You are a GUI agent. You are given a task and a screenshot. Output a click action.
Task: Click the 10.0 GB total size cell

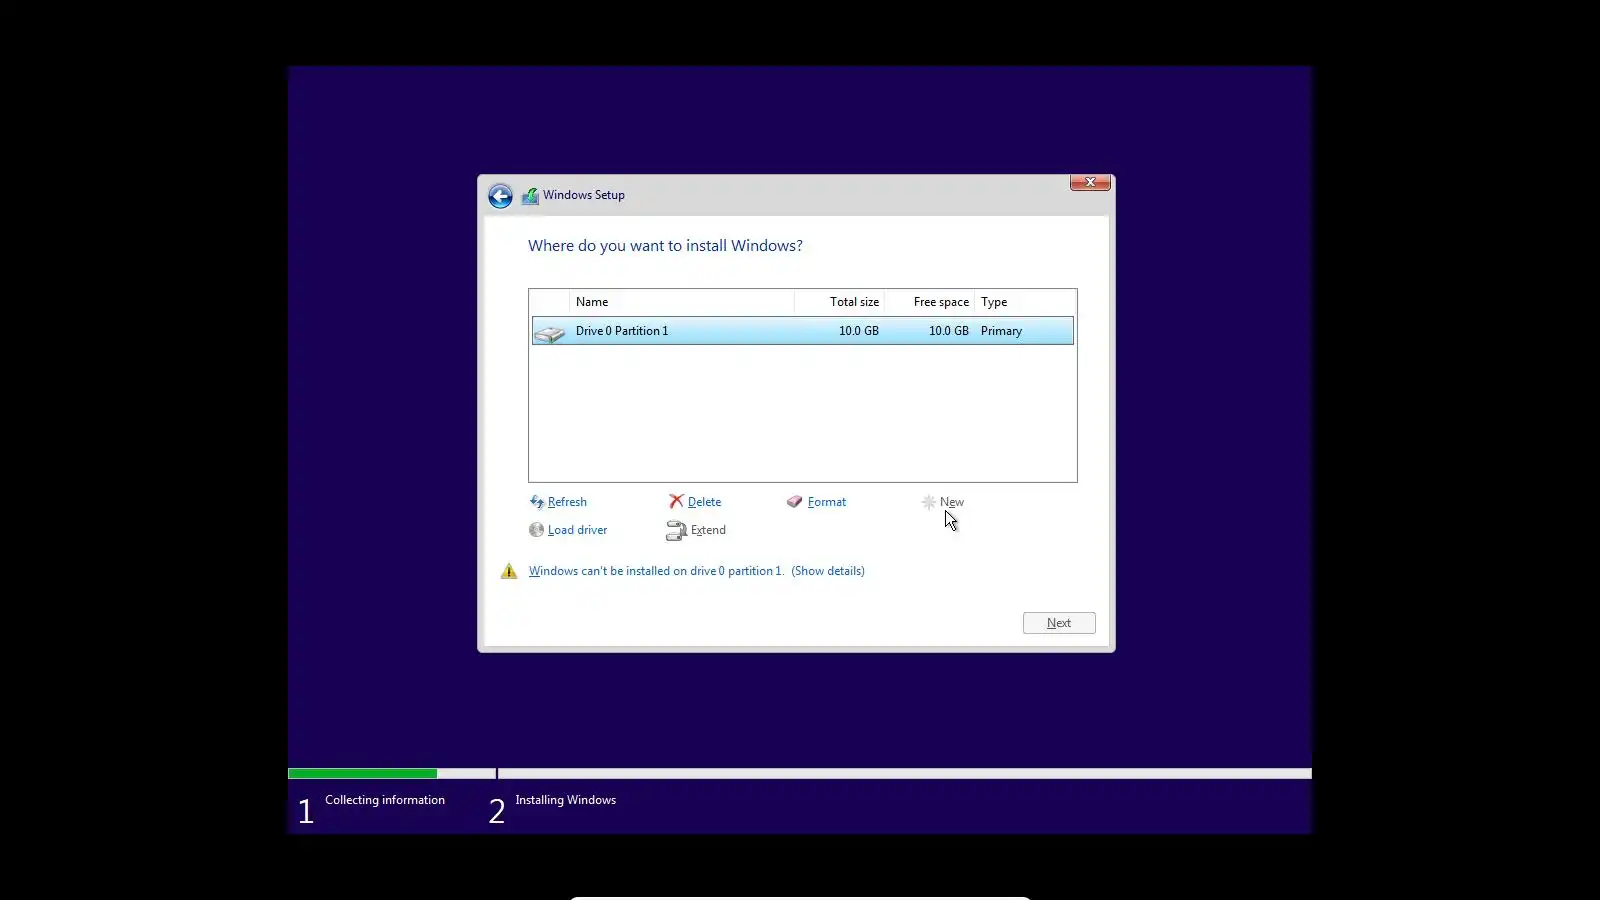click(859, 331)
